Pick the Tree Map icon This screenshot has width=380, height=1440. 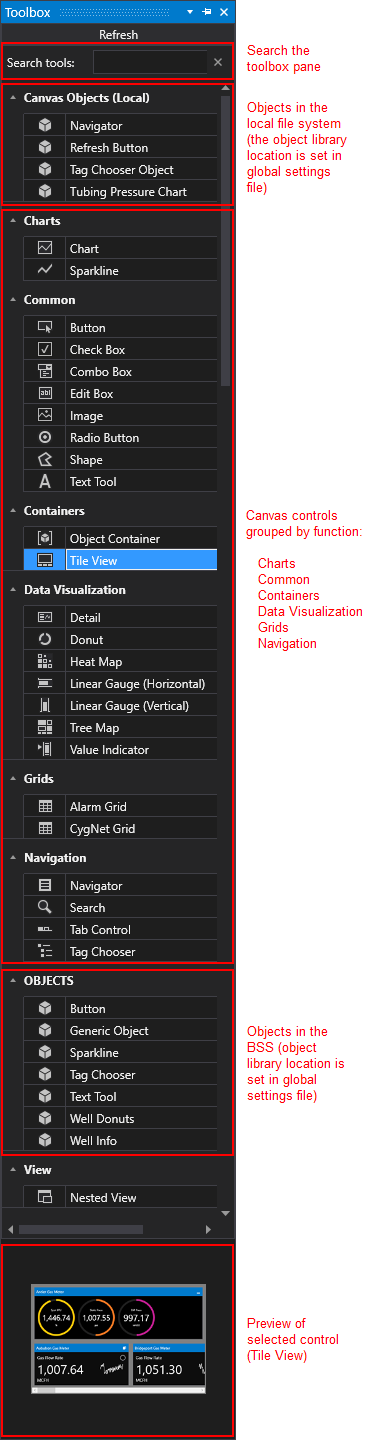pos(44,728)
